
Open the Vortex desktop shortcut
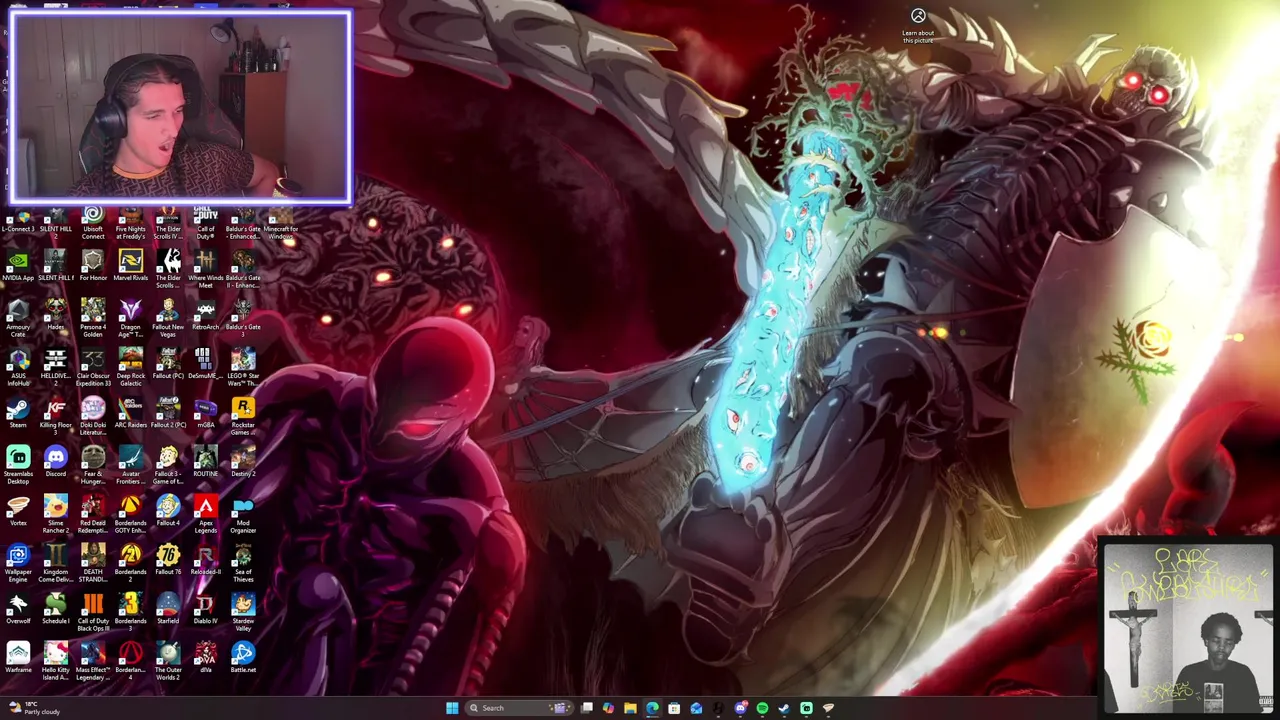click(18, 511)
